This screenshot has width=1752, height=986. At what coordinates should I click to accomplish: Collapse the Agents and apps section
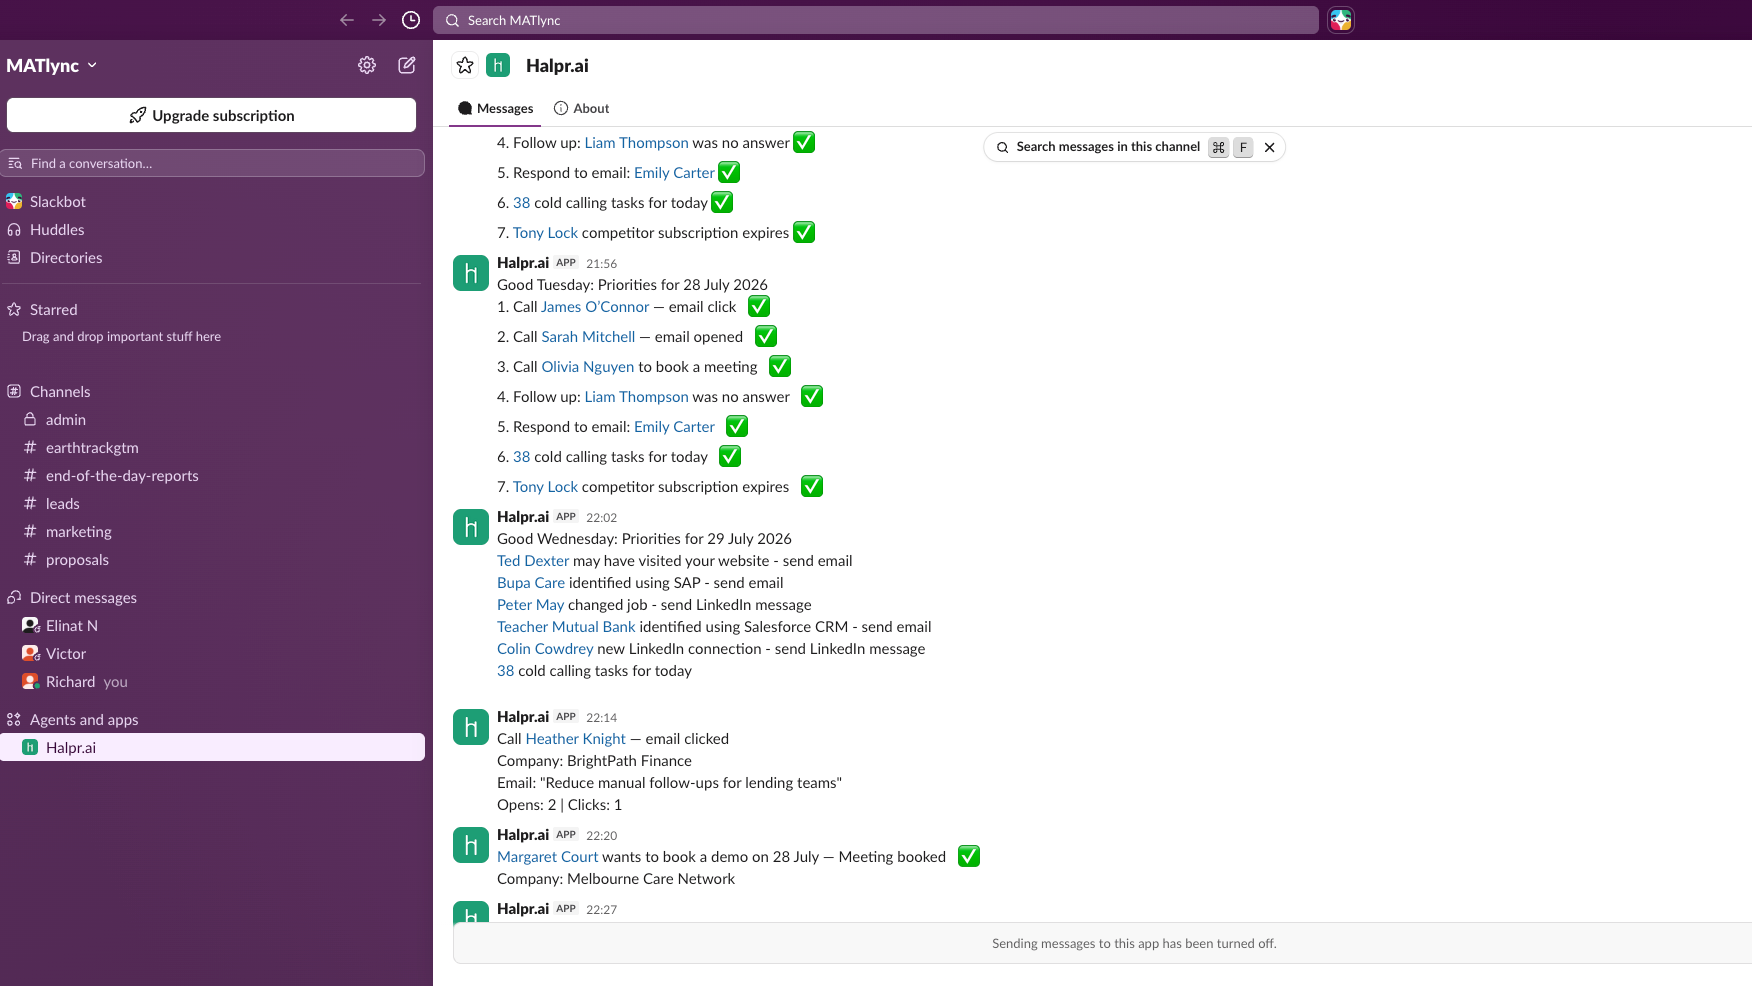pos(84,720)
